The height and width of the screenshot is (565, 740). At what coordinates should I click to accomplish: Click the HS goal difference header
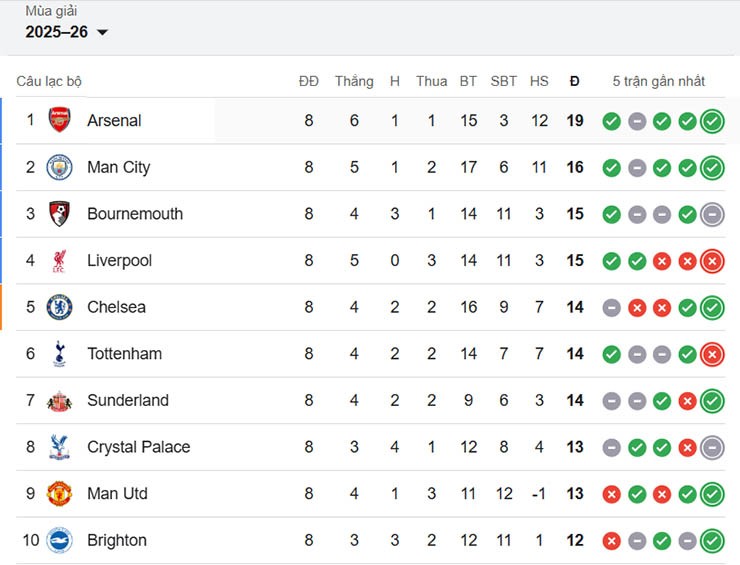click(x=539, y=81)
